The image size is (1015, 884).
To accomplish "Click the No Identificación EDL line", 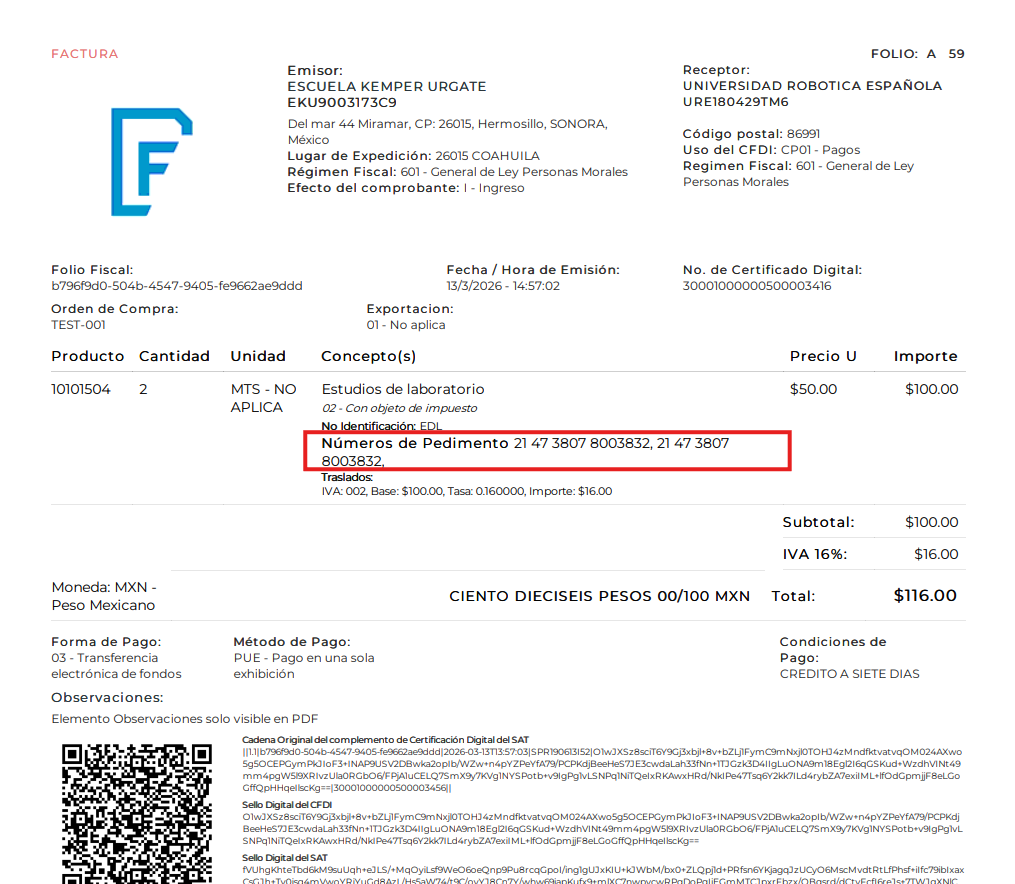I will tap(382, 426).
